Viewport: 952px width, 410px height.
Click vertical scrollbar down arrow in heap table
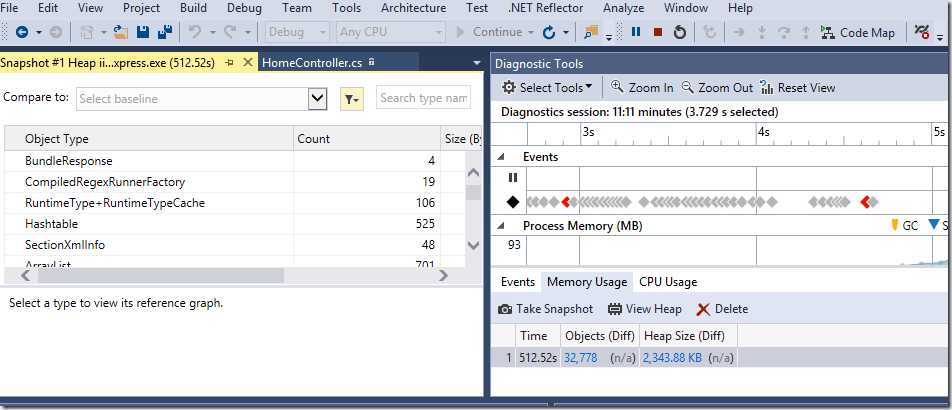474,246
